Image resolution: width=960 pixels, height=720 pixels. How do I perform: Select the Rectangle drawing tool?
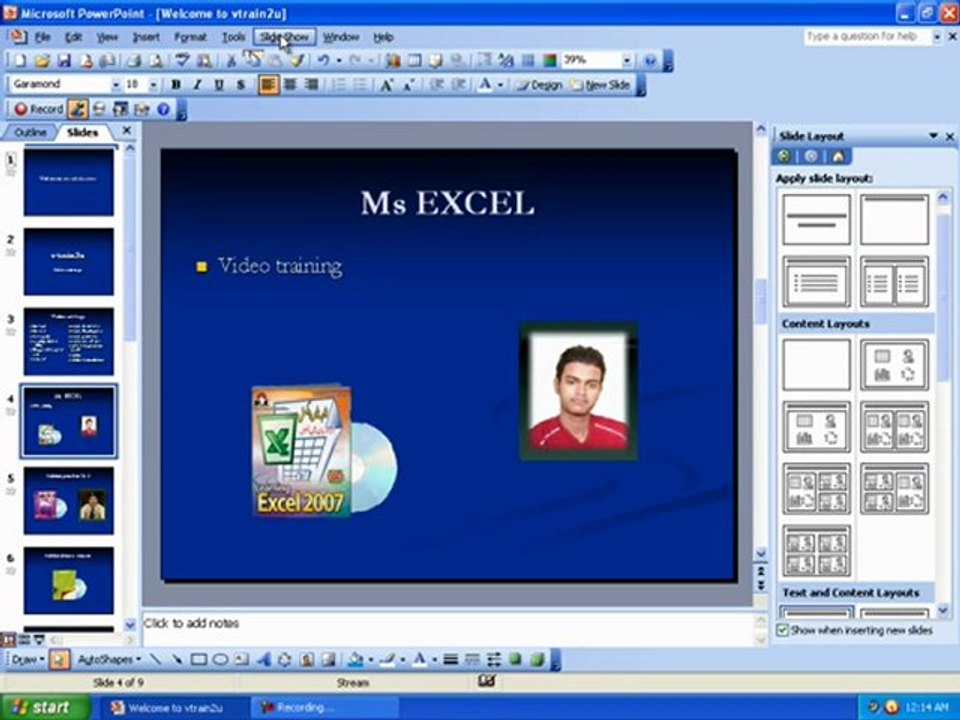198,659
